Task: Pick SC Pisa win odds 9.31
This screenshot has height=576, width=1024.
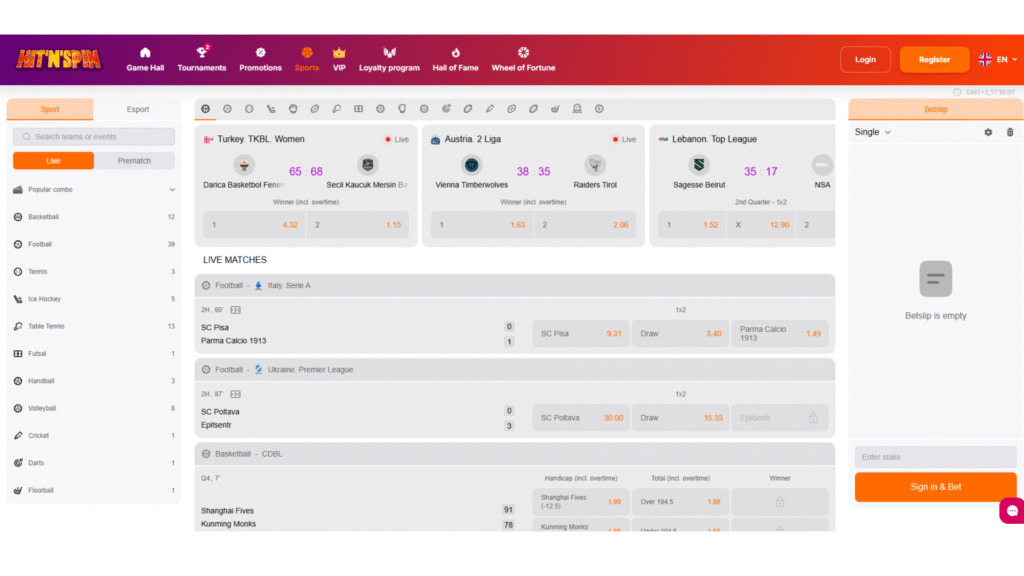Action: click(x=580, y=334)
